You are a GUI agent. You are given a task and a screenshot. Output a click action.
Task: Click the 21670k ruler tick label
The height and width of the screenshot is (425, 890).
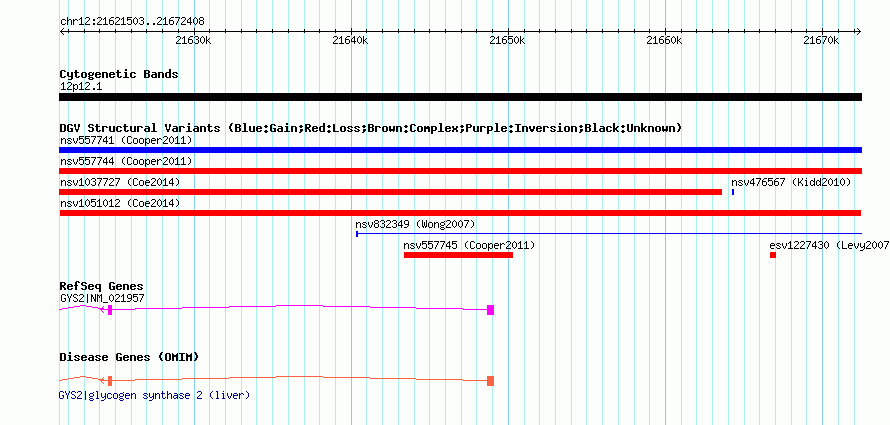click(x=821, y=41)
